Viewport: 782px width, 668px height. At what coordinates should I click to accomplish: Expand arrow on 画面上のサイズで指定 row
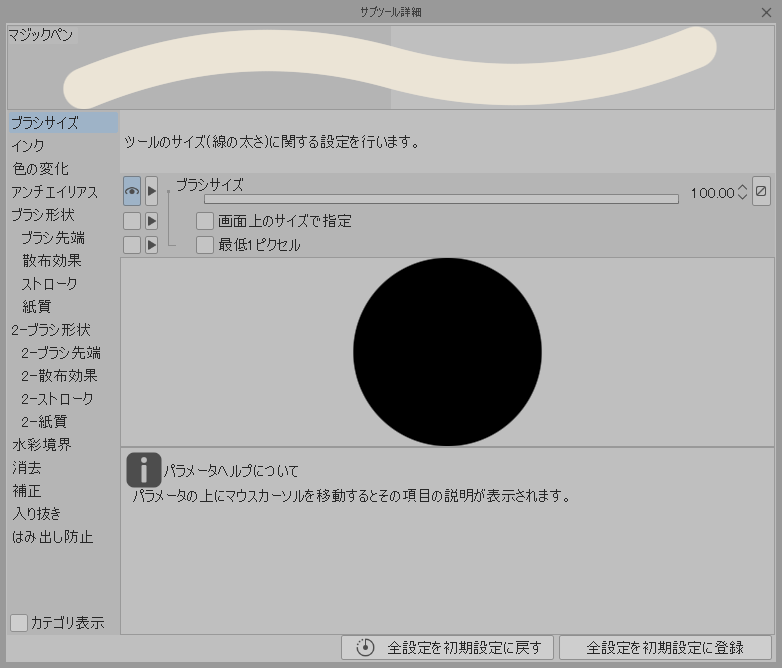click(x=152, y=221)
